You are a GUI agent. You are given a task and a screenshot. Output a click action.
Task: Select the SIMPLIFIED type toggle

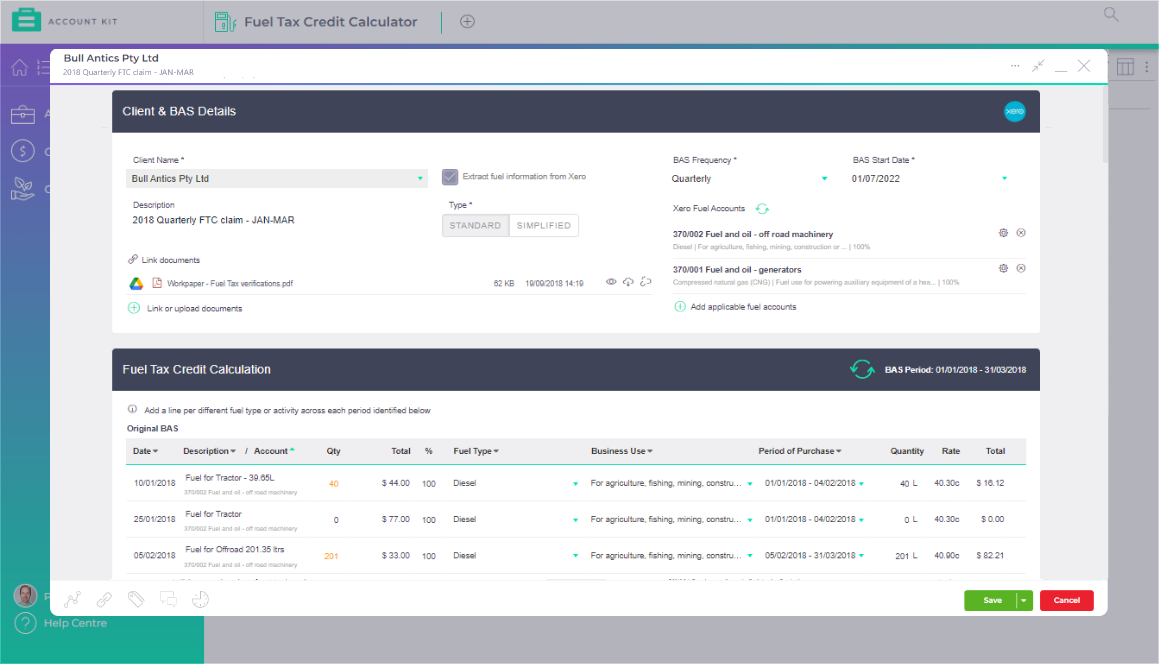click(543, 225)
